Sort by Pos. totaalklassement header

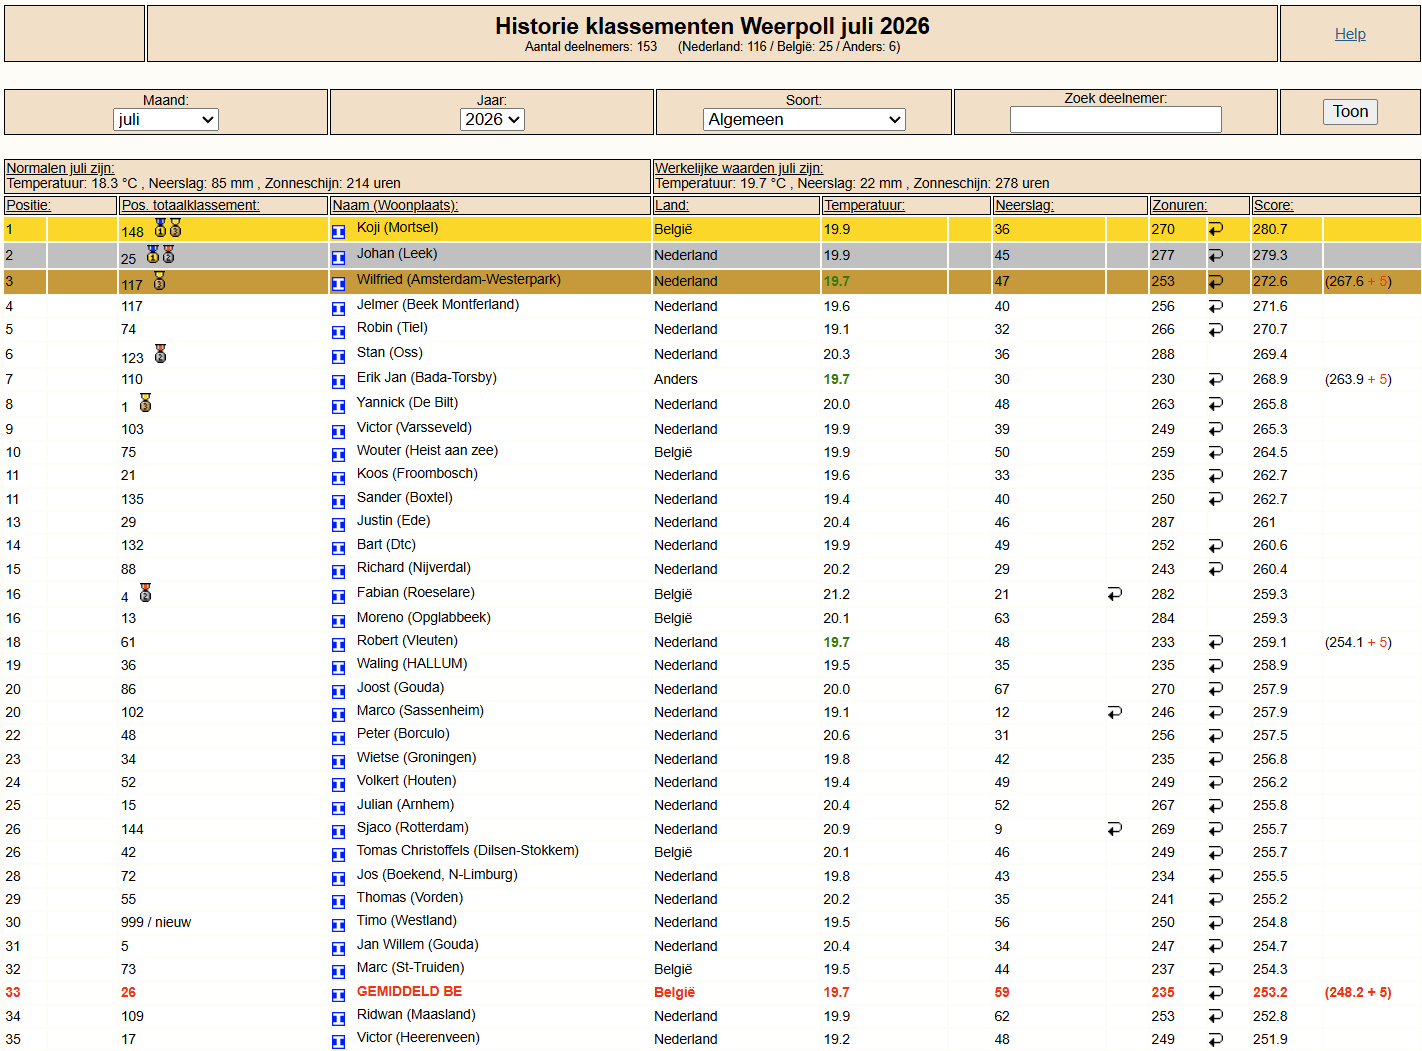(190, 205)
